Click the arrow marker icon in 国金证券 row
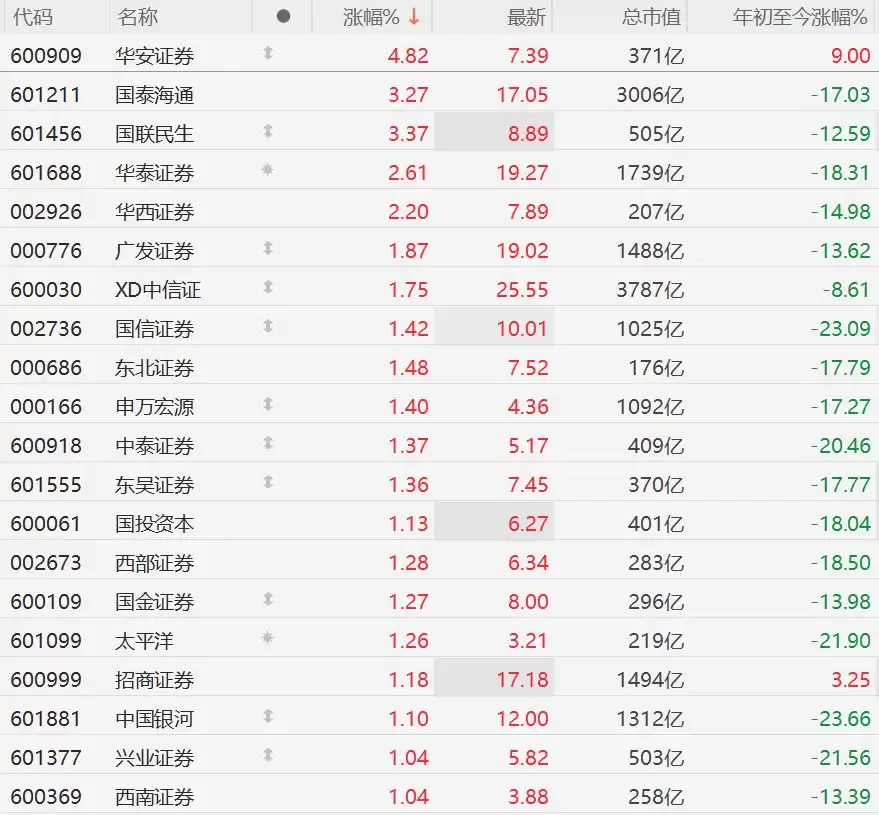The width and height of the screenshot is (879, 815). [268, 599]
